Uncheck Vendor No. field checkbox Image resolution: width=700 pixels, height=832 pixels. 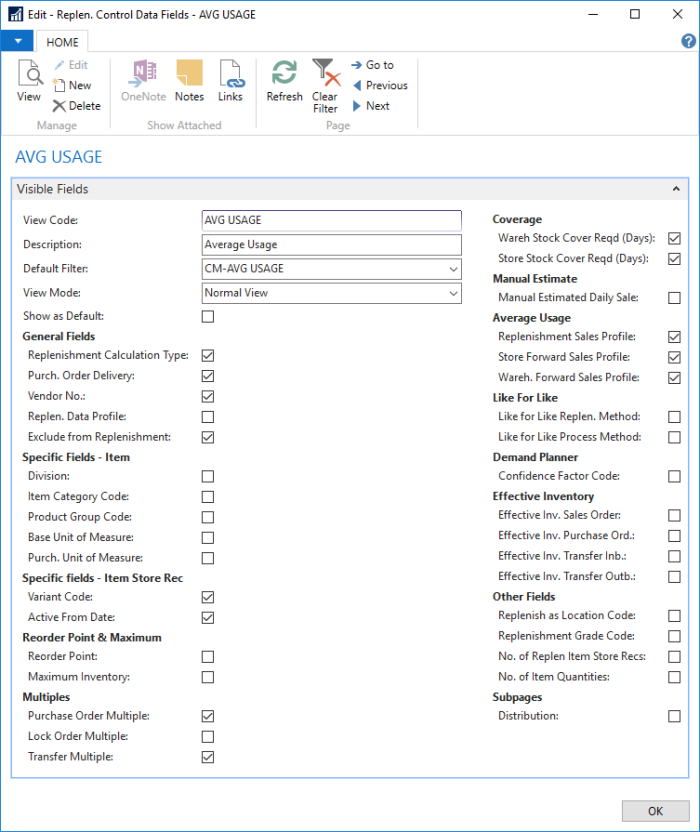click(x=208, y=397)
